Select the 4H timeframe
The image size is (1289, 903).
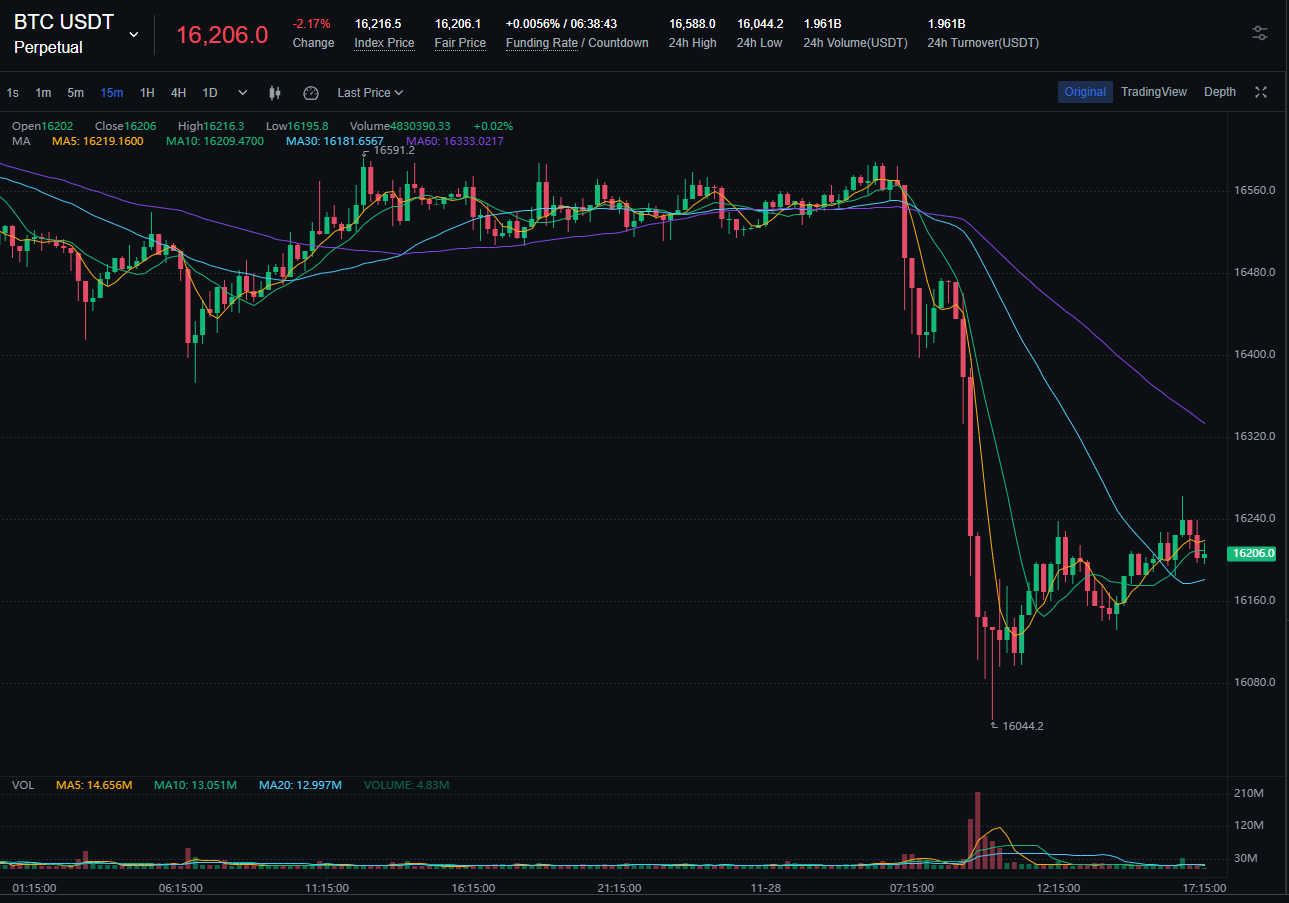178,93
